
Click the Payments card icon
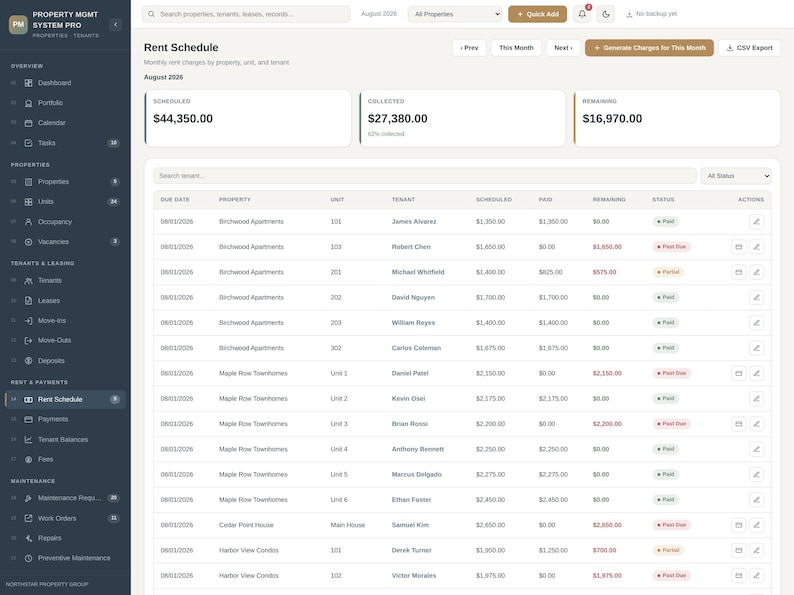tap(28, 419)
